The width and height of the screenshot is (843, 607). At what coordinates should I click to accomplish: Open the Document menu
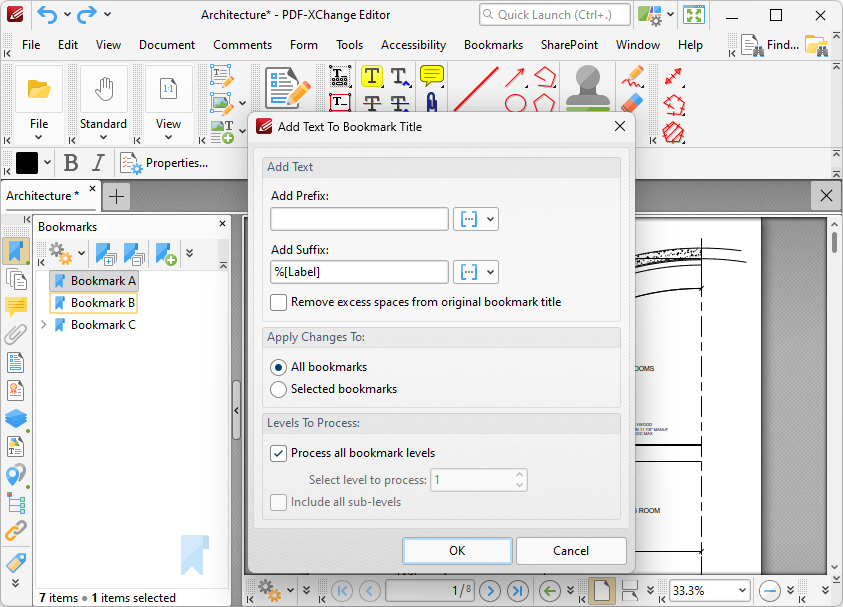point(167,45)
